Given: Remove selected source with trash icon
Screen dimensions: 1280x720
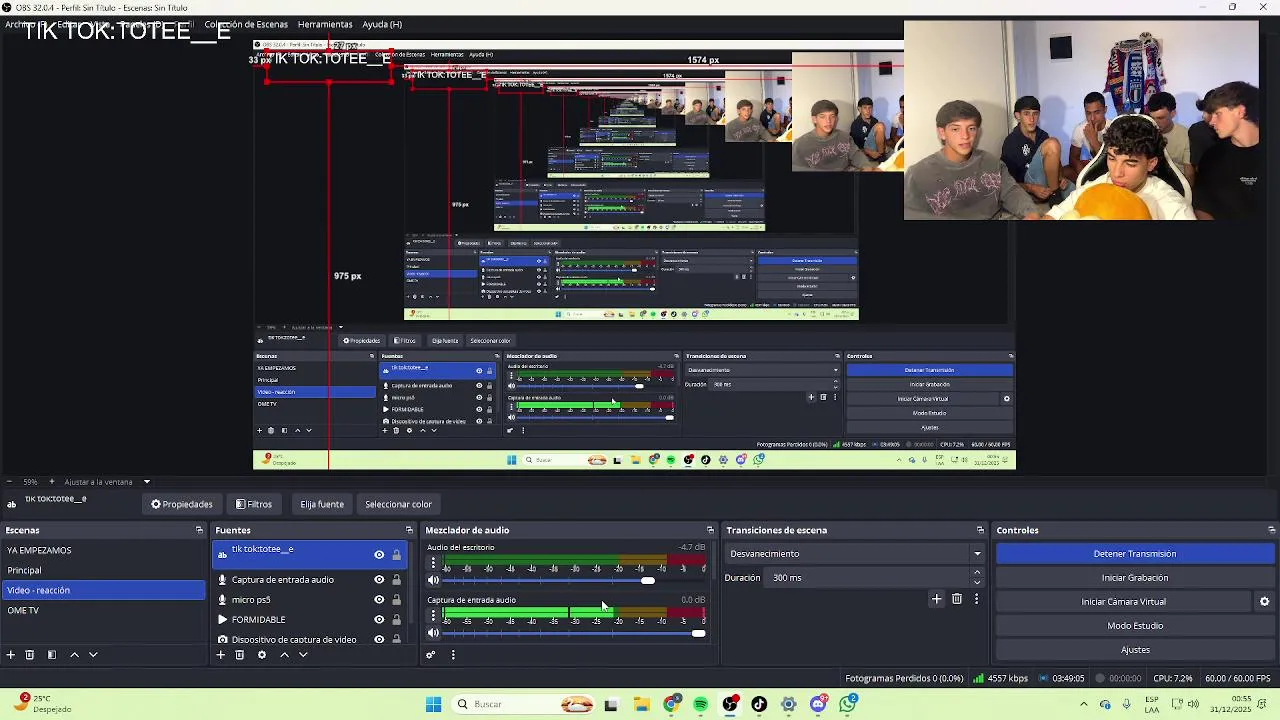Looking at the screenshot, I should point(240,655).
